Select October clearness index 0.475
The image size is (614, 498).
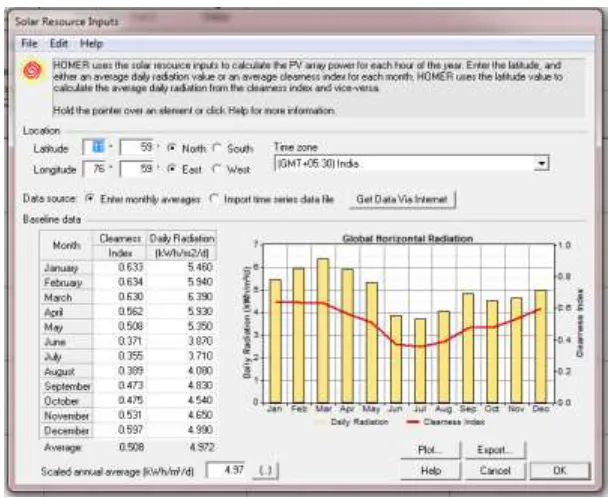tap(119, 401)
